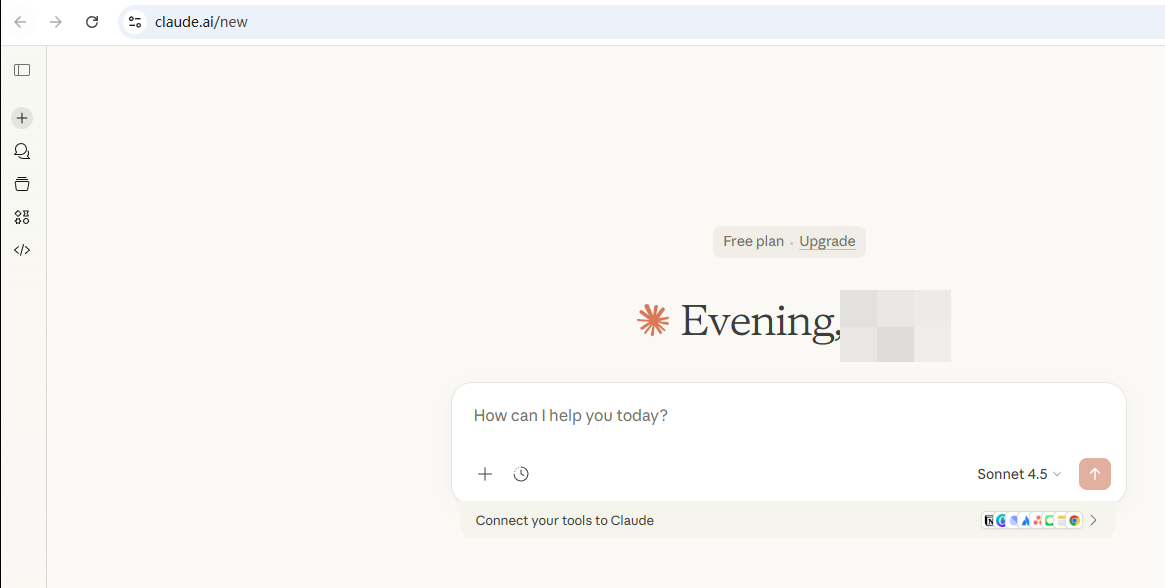Start a new chat with plus icon in sidebar
This screenshot has height=588, width=1165.
(22, 118)
